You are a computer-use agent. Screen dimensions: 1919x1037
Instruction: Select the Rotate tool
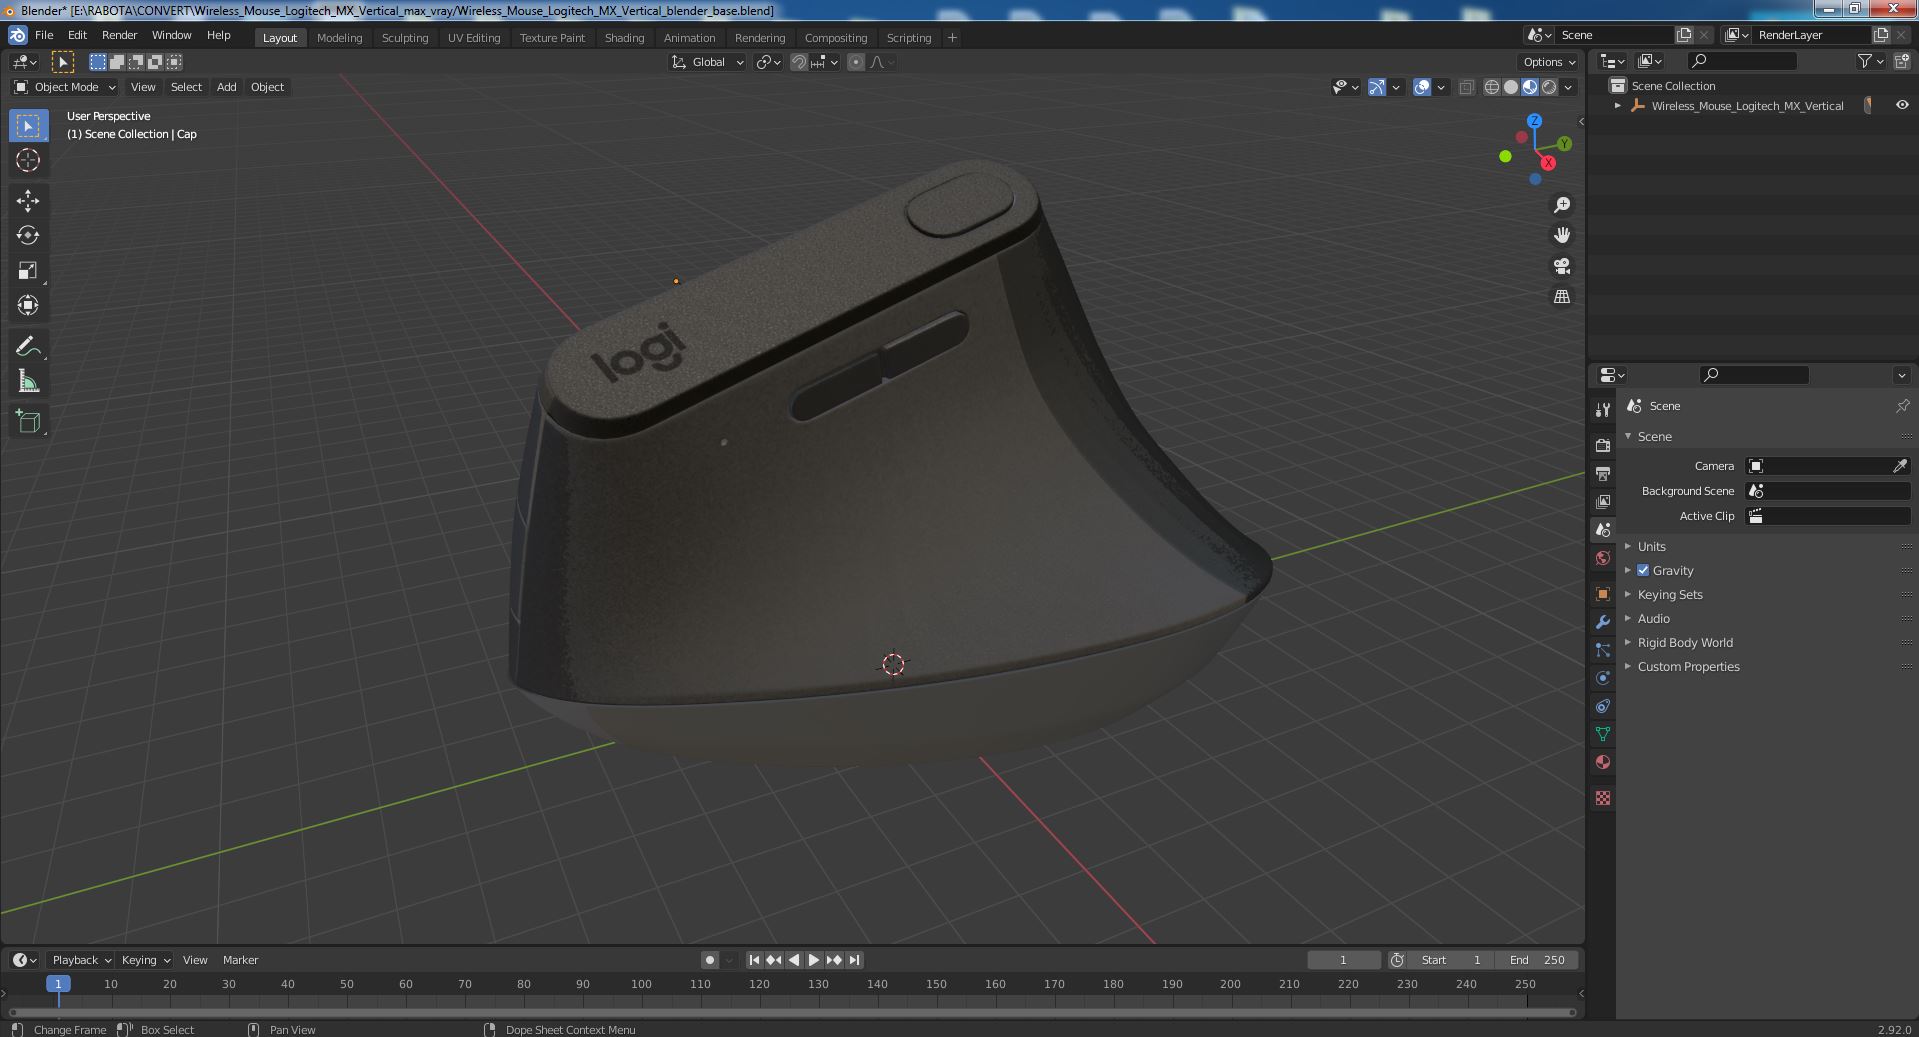pyautogui.click(x=28, y=236)
